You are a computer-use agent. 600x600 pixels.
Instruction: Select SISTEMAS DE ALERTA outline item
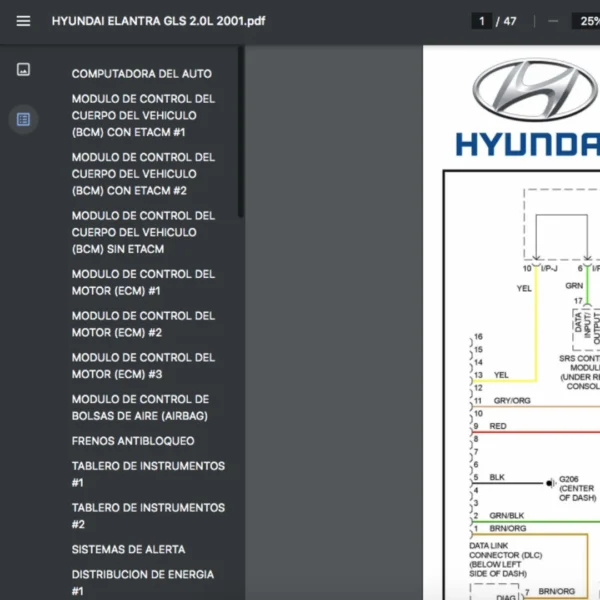[129, 549]
